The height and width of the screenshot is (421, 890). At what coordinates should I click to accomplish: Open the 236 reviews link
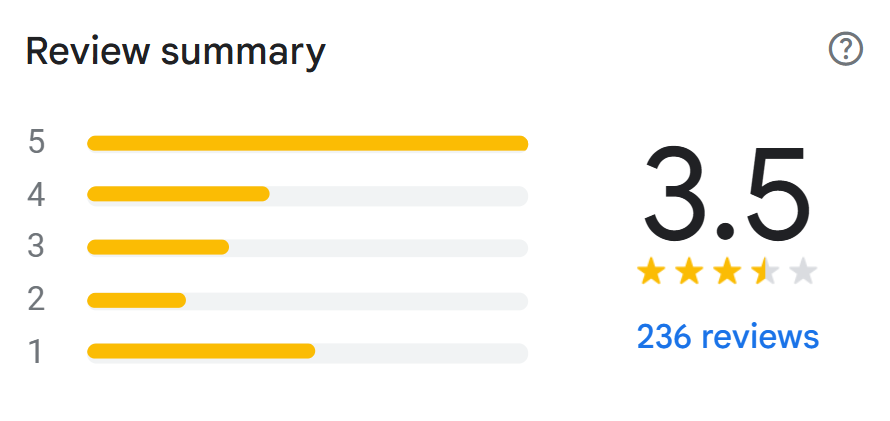click(728, 337)
